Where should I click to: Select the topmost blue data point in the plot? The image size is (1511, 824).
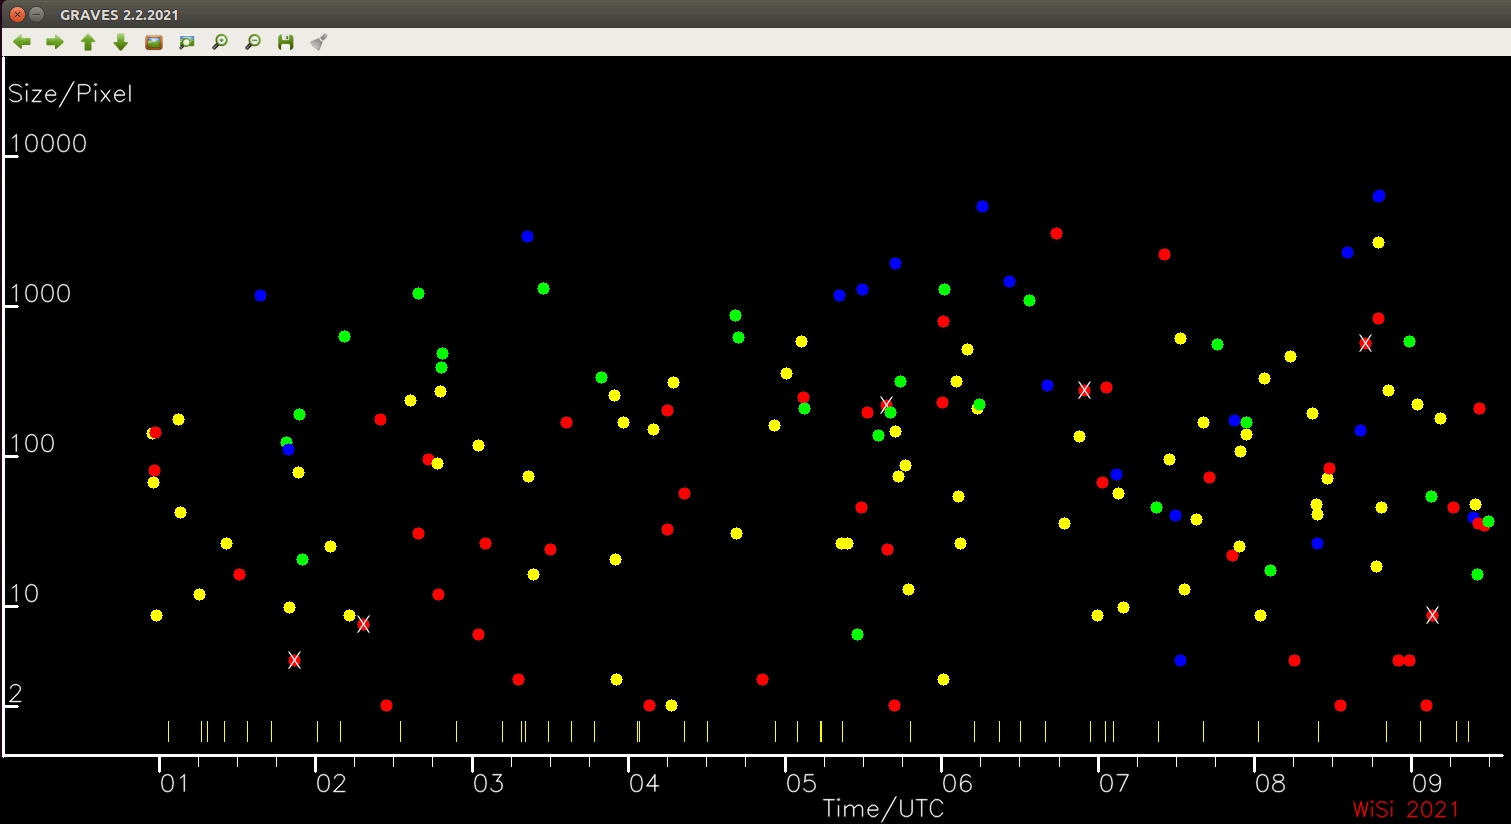(x=1379, y=196)
